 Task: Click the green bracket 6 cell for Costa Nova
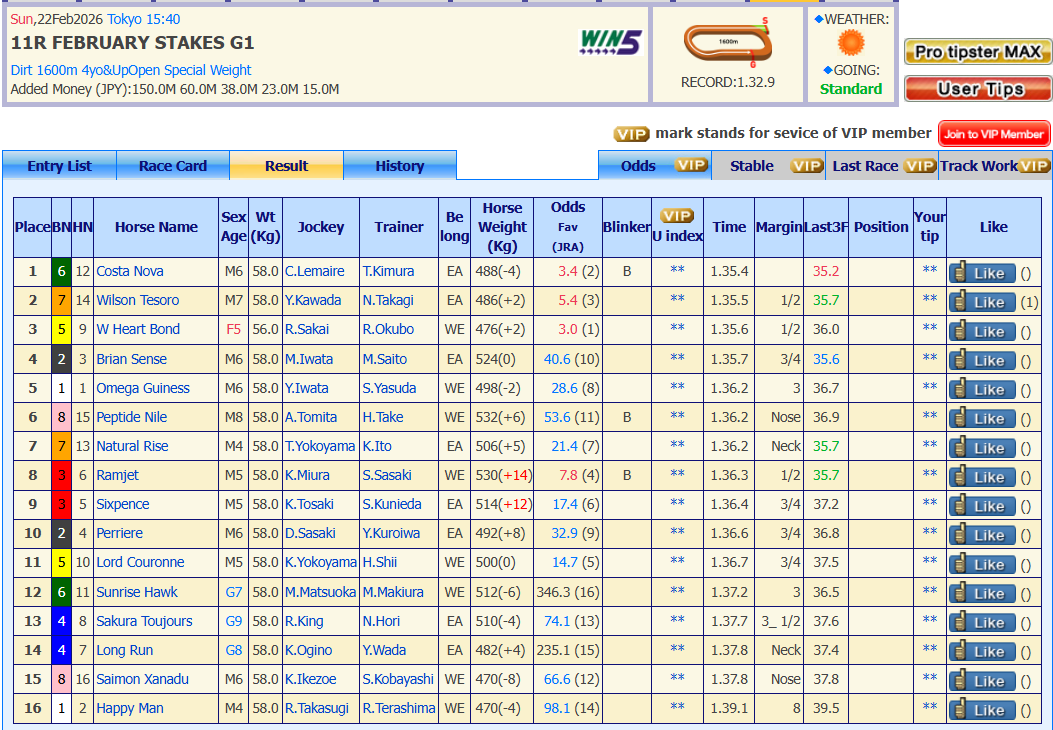point(61,271)
